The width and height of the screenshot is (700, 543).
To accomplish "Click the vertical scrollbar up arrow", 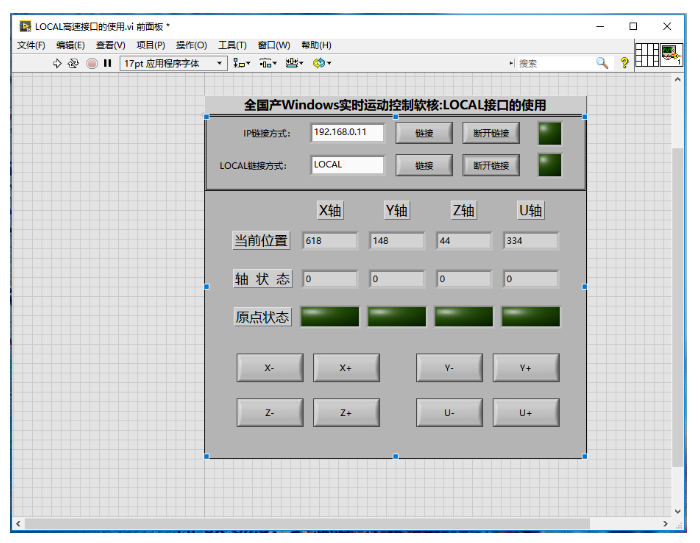I will point(678,79).
